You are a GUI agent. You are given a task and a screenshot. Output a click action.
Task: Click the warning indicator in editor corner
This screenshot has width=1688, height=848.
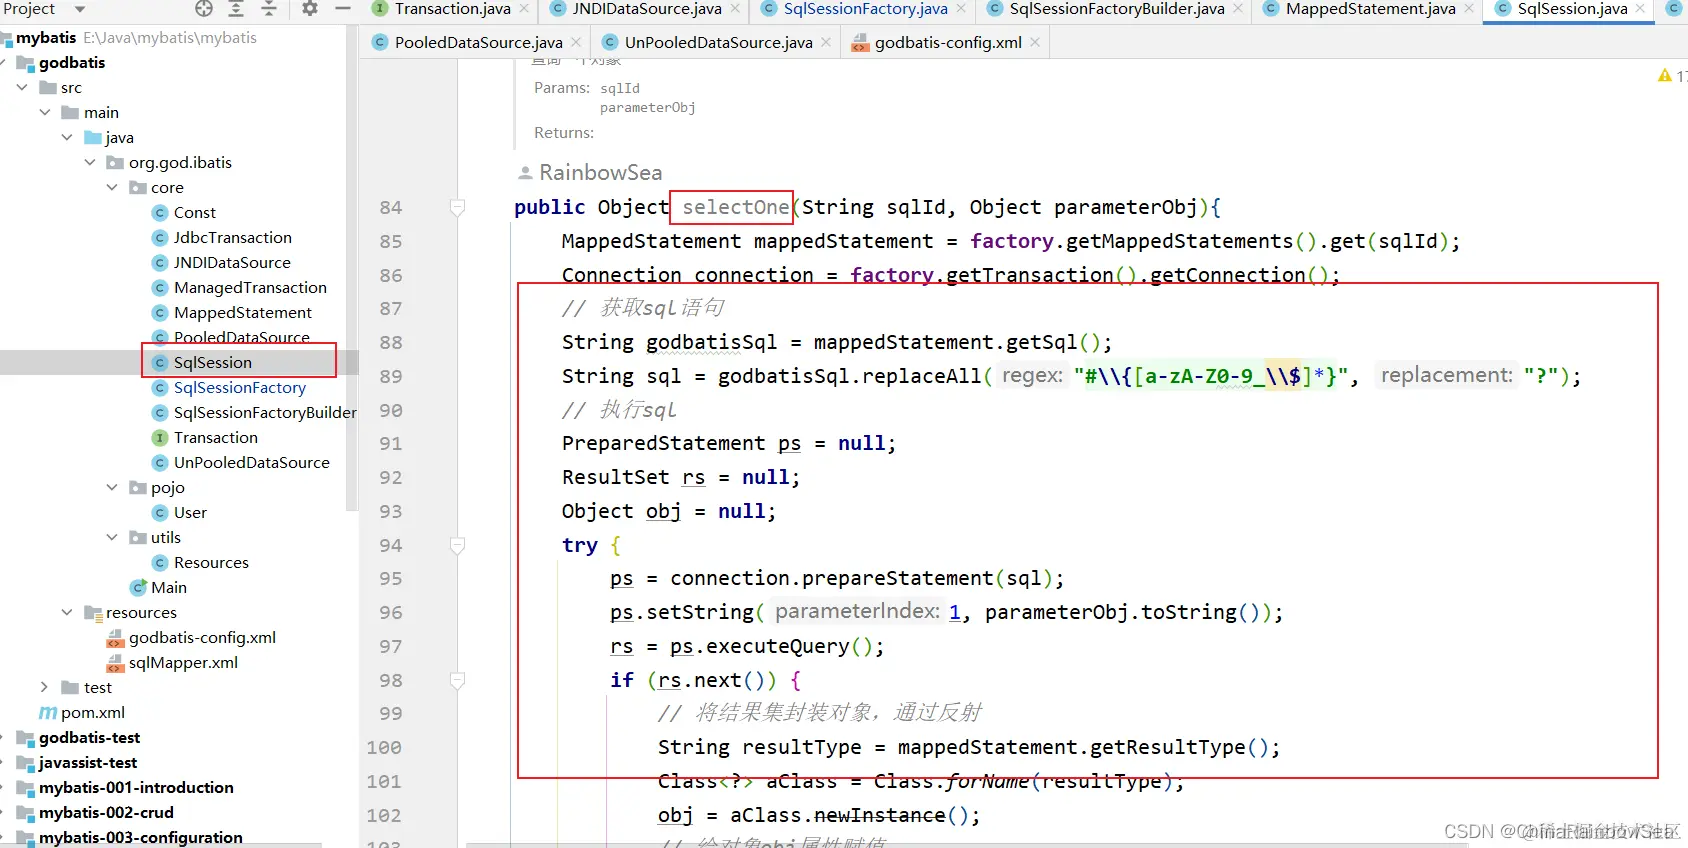tap(1665, 75)
